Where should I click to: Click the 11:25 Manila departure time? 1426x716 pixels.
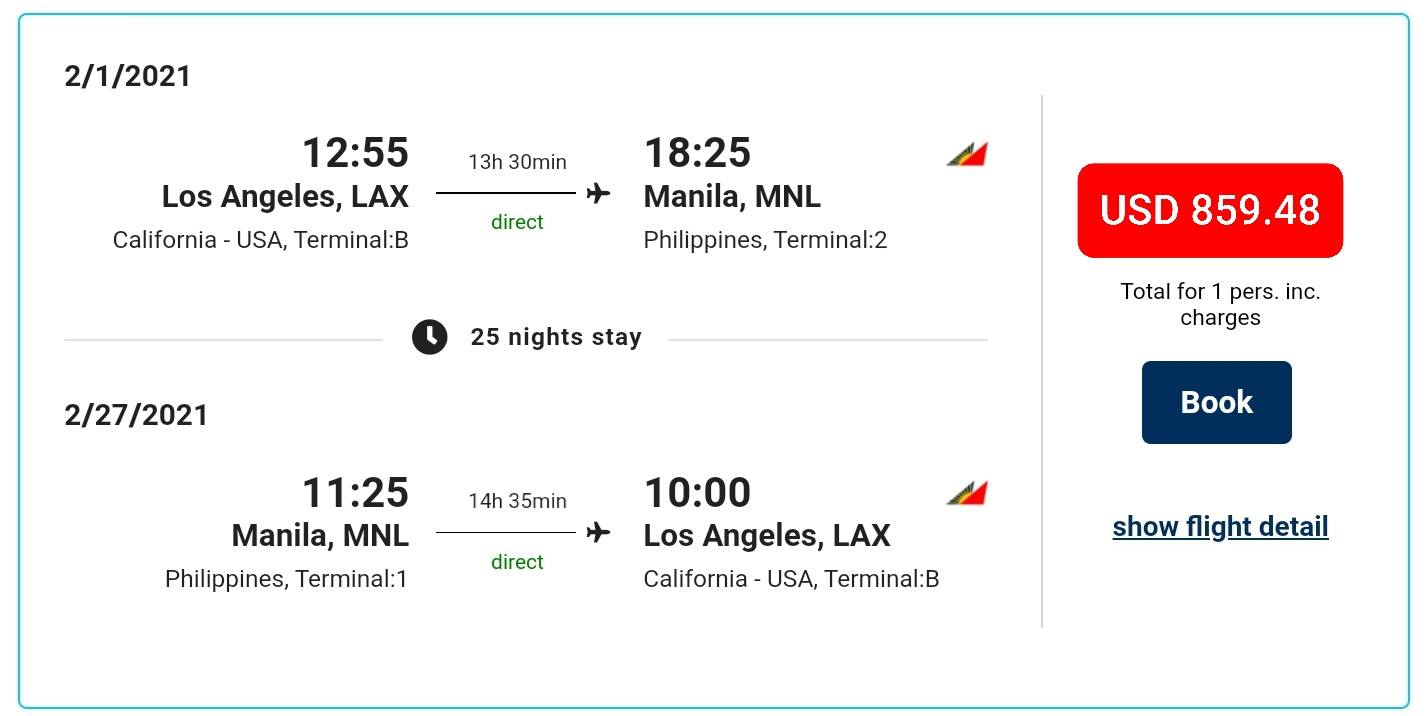[x=355, y=492]
